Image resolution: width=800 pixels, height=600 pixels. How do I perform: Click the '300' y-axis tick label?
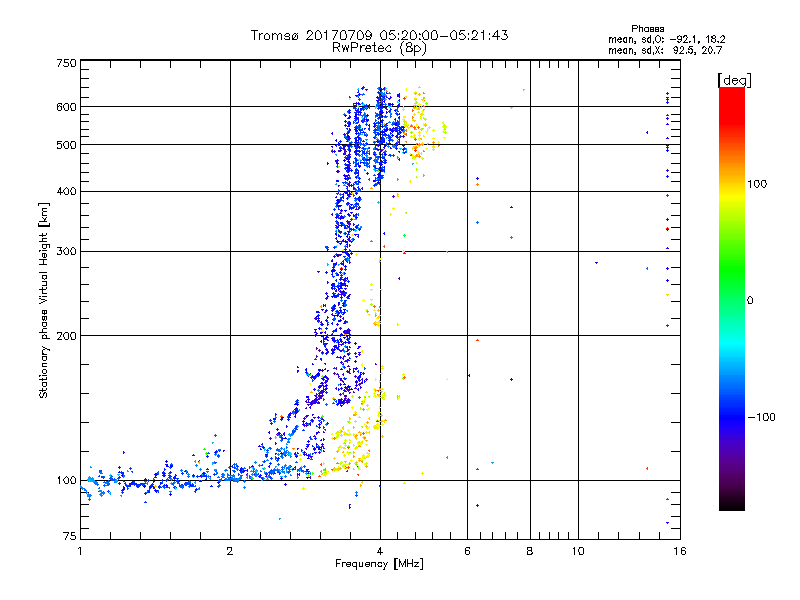pos(66,252)
